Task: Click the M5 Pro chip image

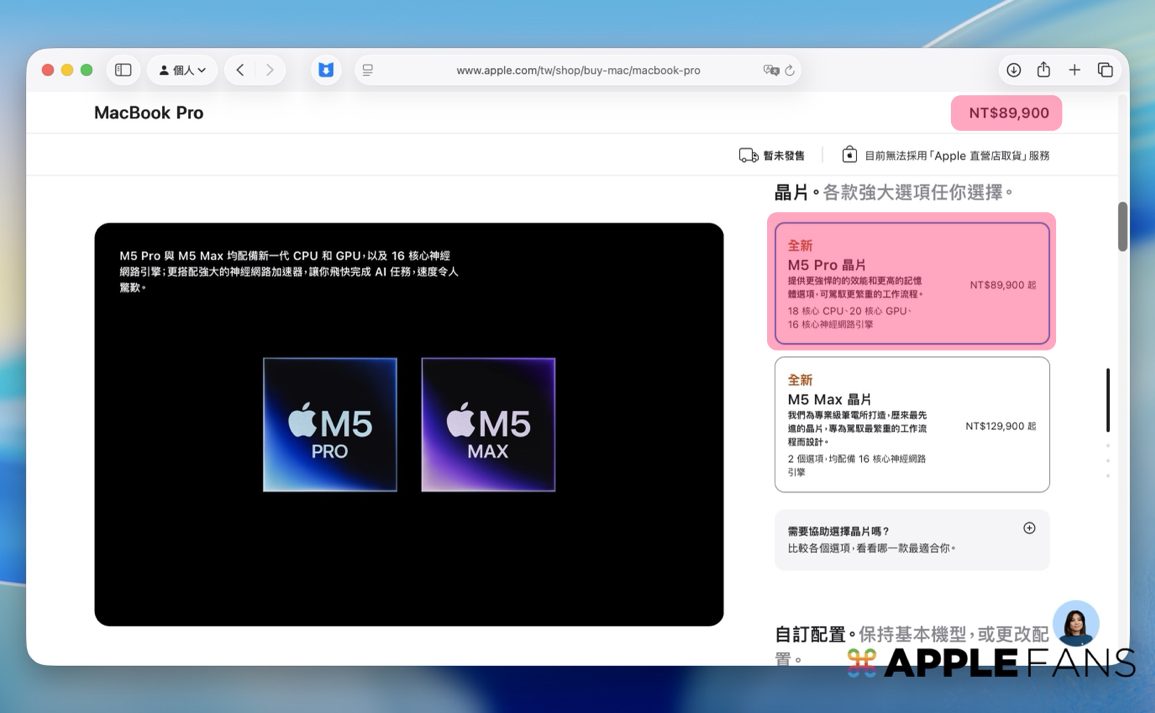Action: [x=330, y=425]
